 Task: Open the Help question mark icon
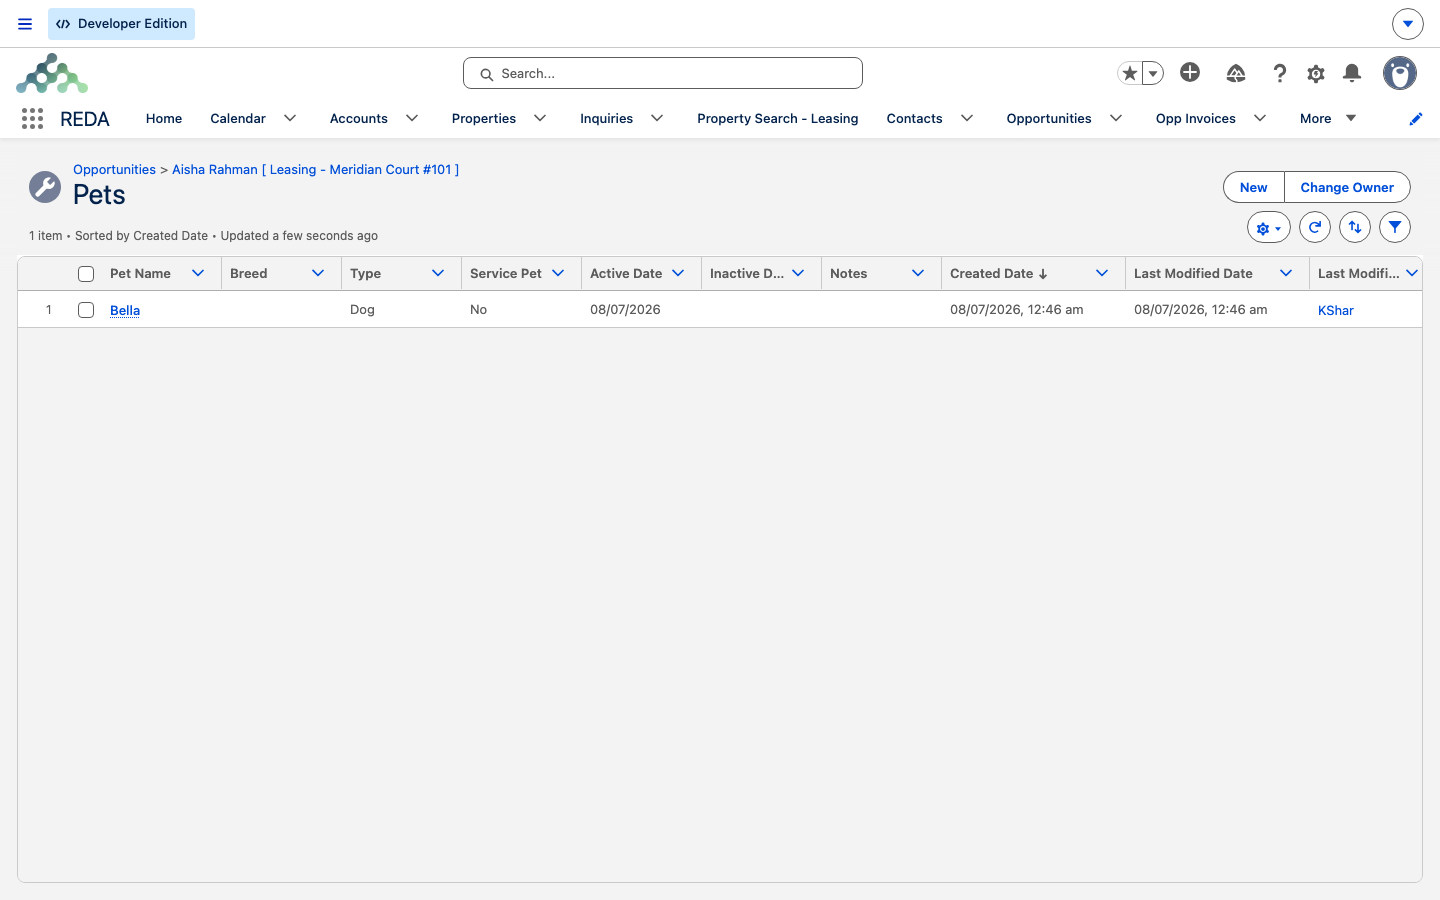1279,73
